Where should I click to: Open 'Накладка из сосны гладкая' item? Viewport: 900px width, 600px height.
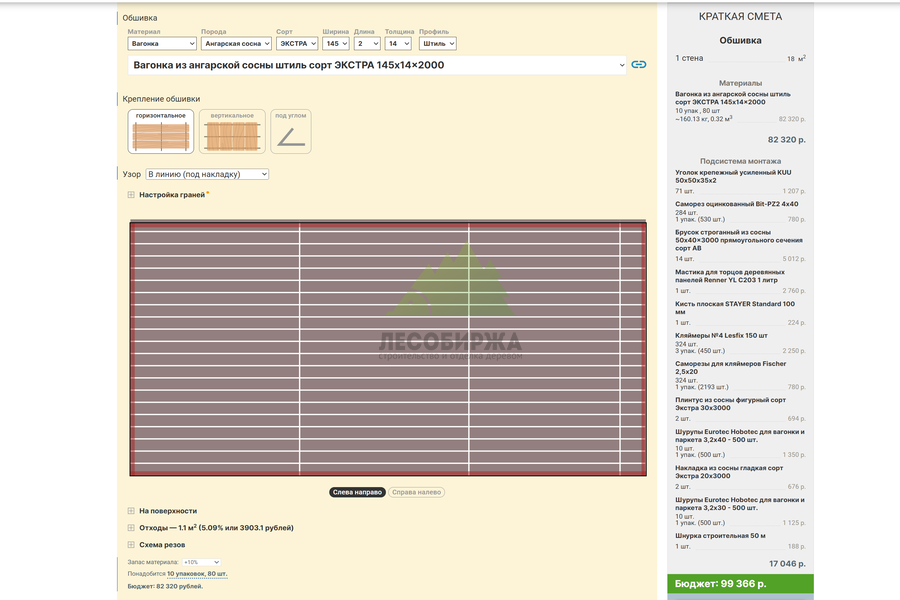pyautogui.click(x=729, y=472)
